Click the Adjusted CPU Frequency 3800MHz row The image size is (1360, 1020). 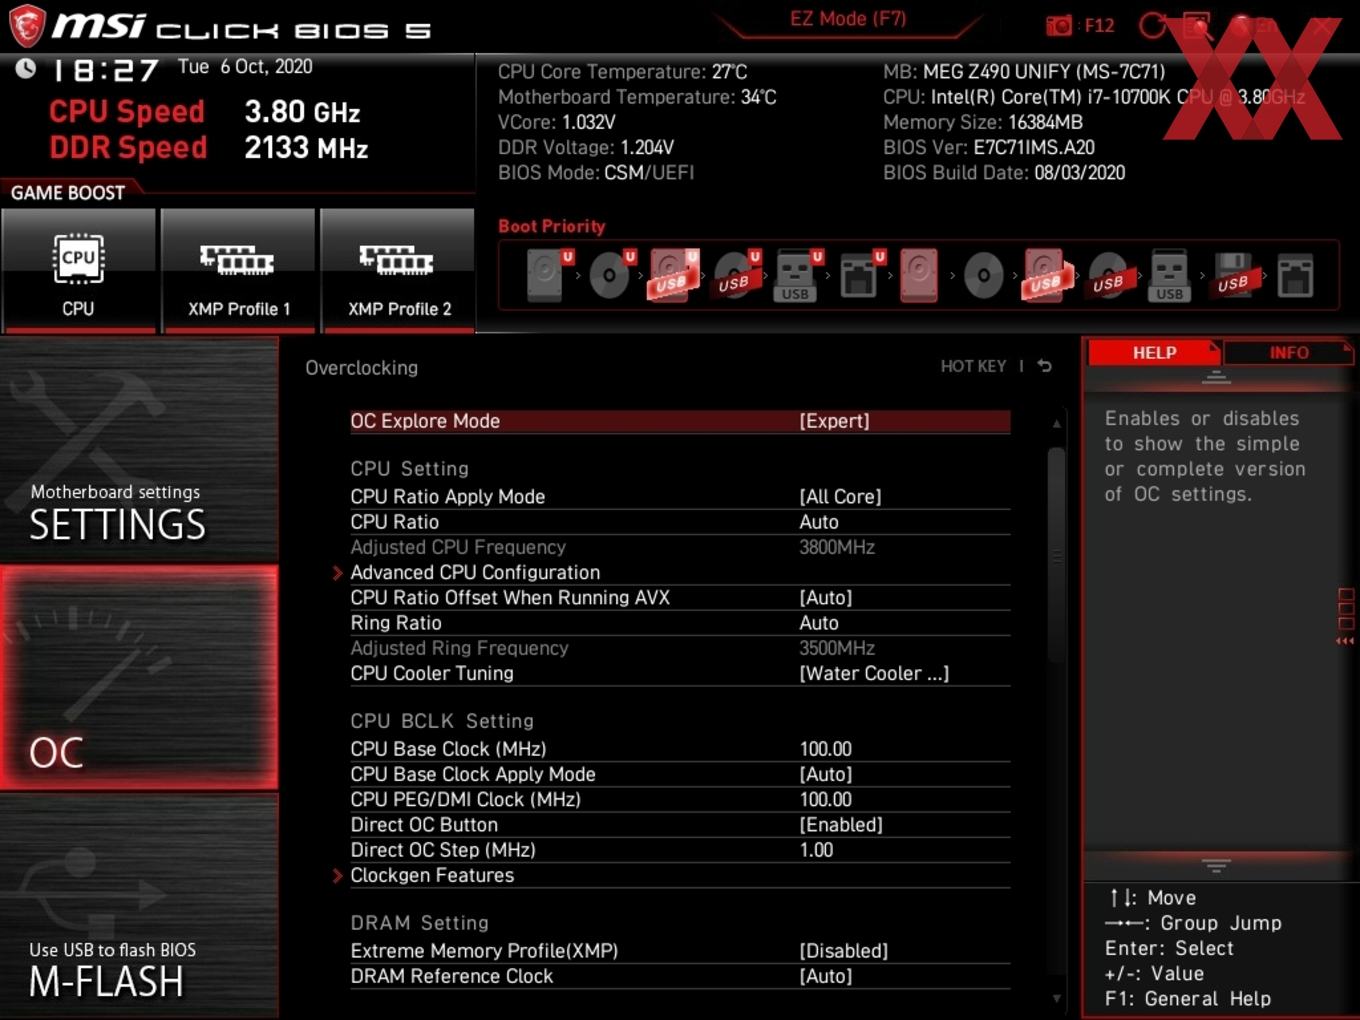680,548
